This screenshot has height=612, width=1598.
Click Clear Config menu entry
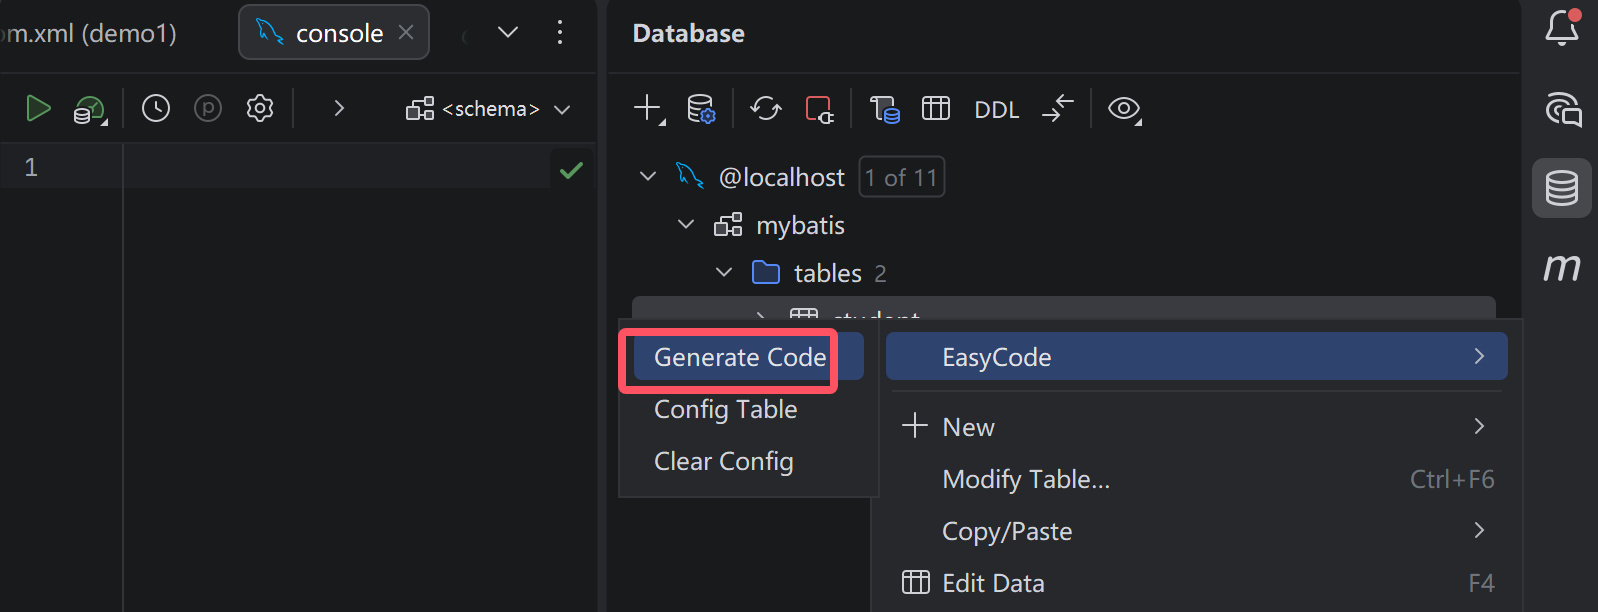click(723, 461)
